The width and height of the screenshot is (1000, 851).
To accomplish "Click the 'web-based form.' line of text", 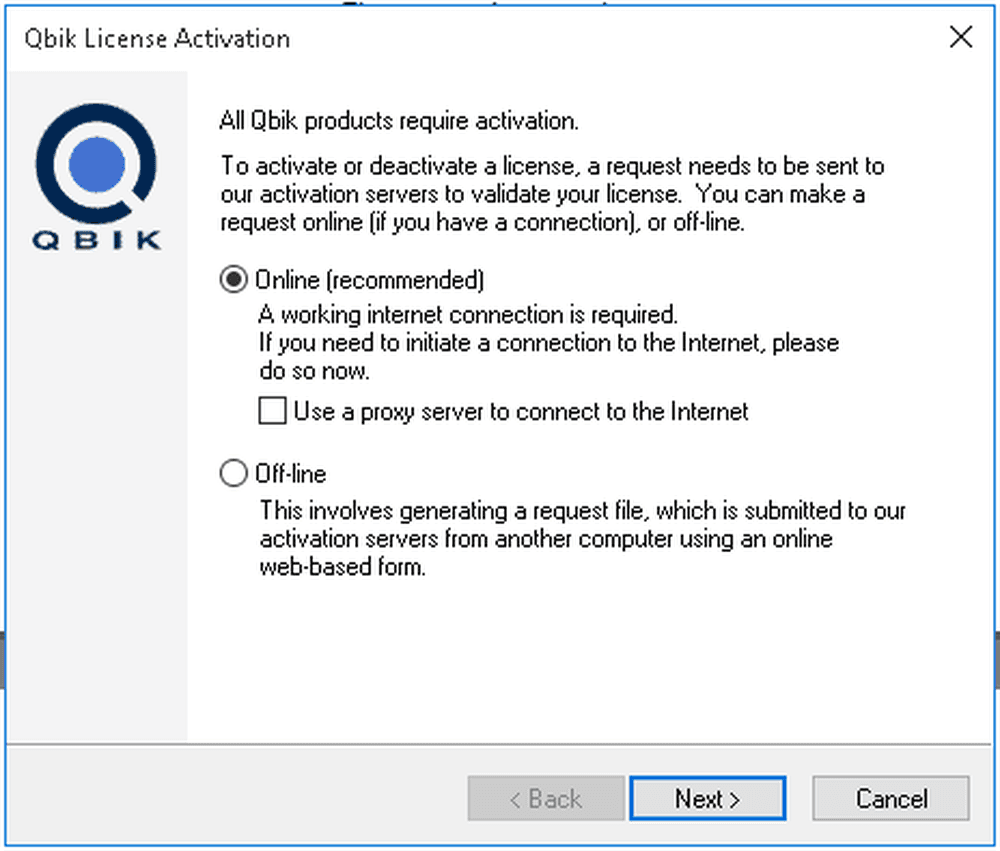I will tap(342, 566).
